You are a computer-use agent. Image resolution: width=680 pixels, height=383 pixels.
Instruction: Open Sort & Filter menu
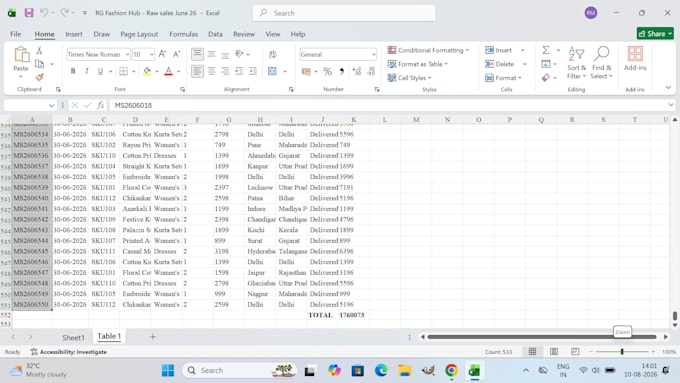(x=576, y=63)
